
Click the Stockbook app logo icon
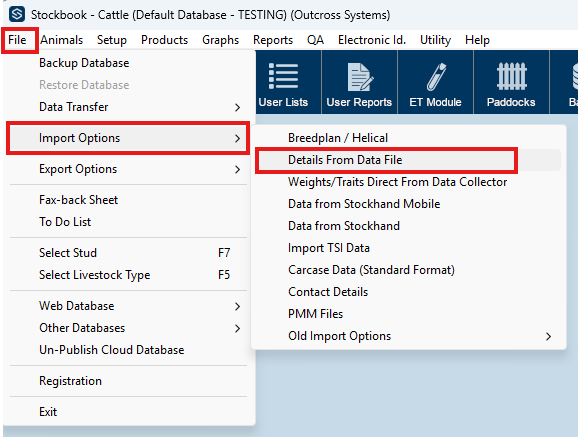(17, 15)
